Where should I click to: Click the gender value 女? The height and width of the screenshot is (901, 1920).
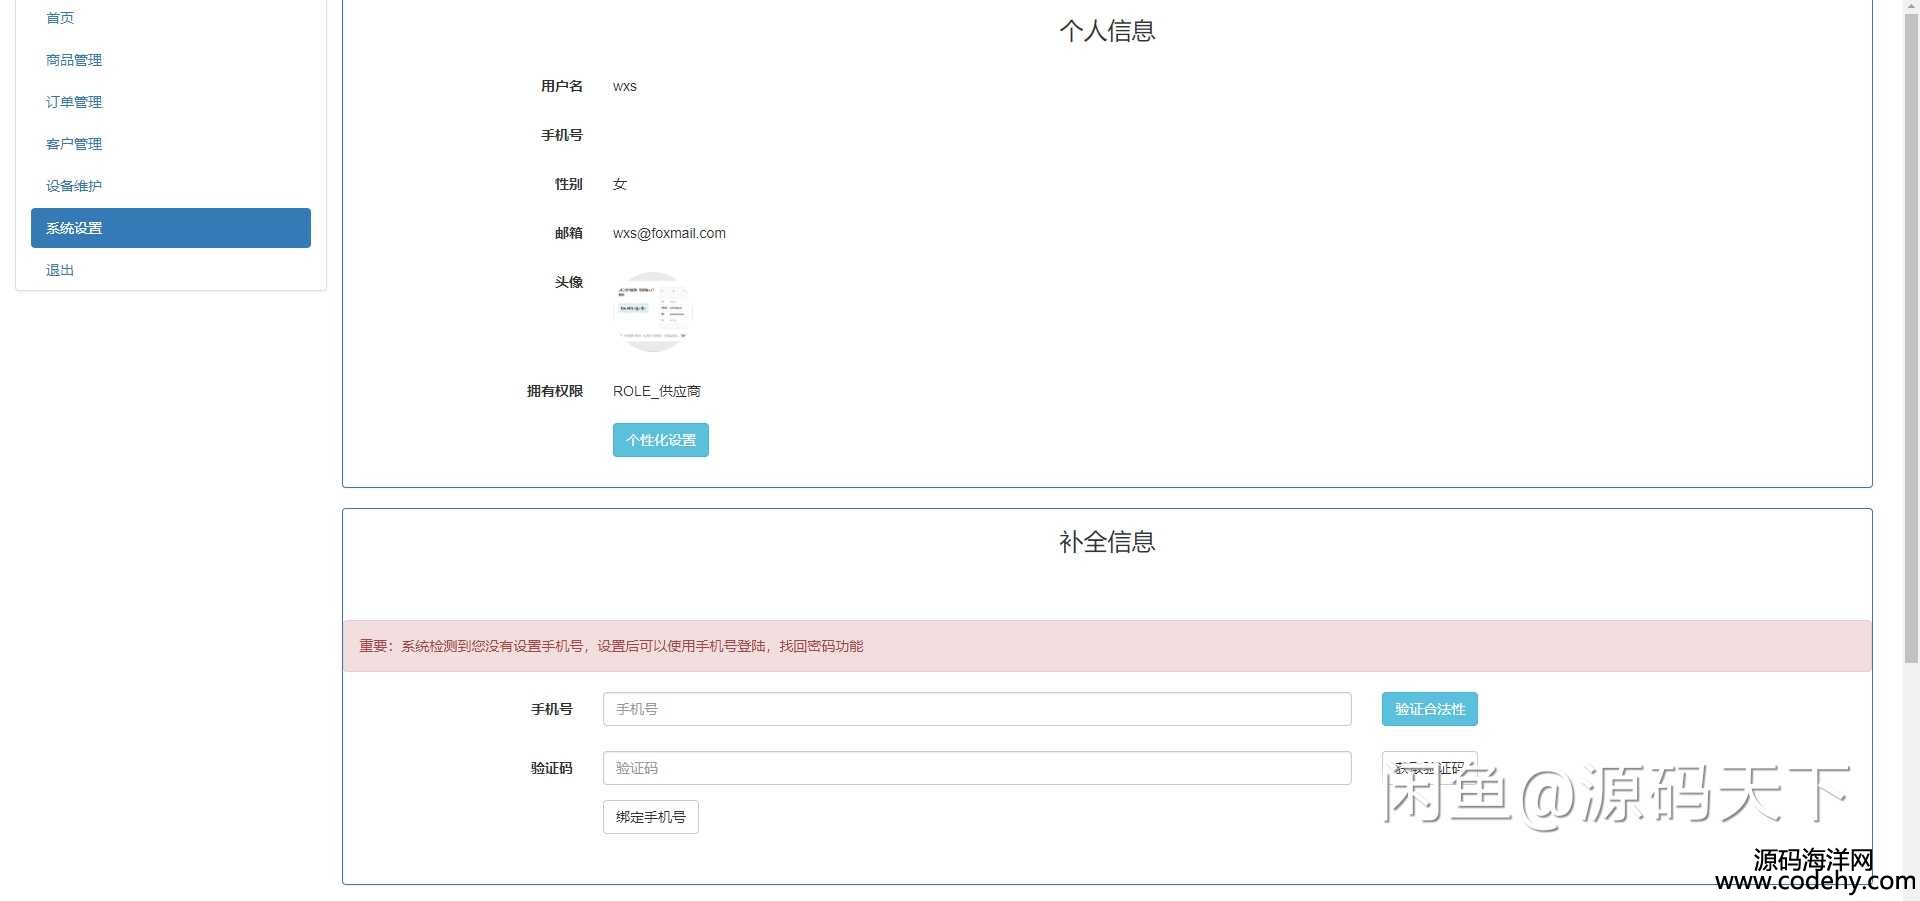pyautogui.click(x=620, y=184)
